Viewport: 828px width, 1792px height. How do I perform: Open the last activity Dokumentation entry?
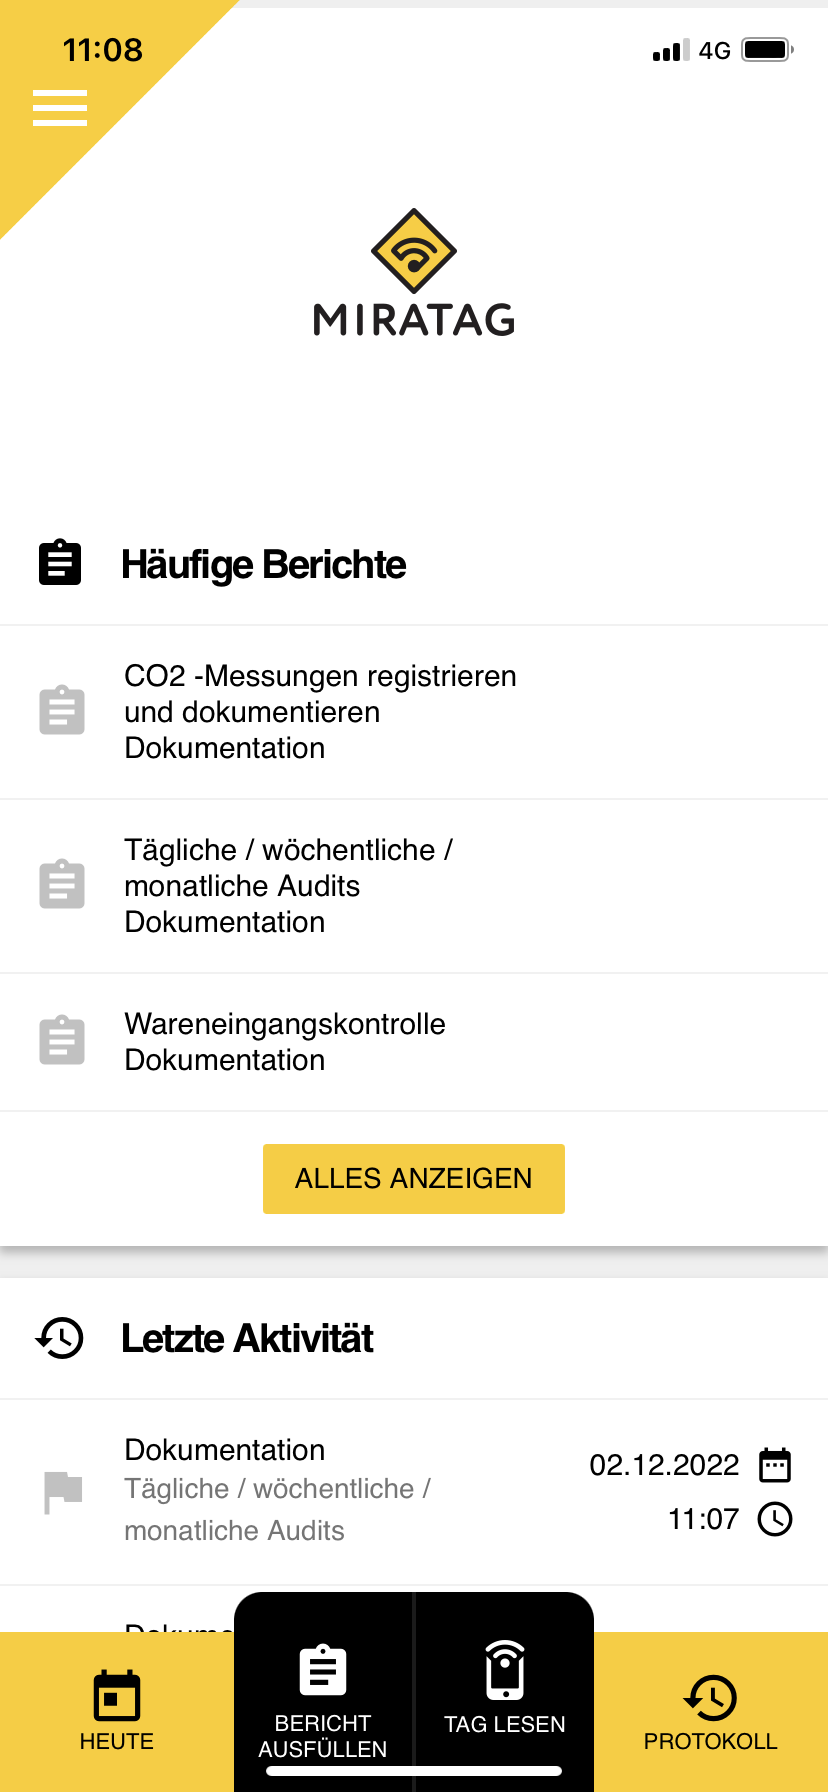pyautogui.click(x=414, y=1492)
